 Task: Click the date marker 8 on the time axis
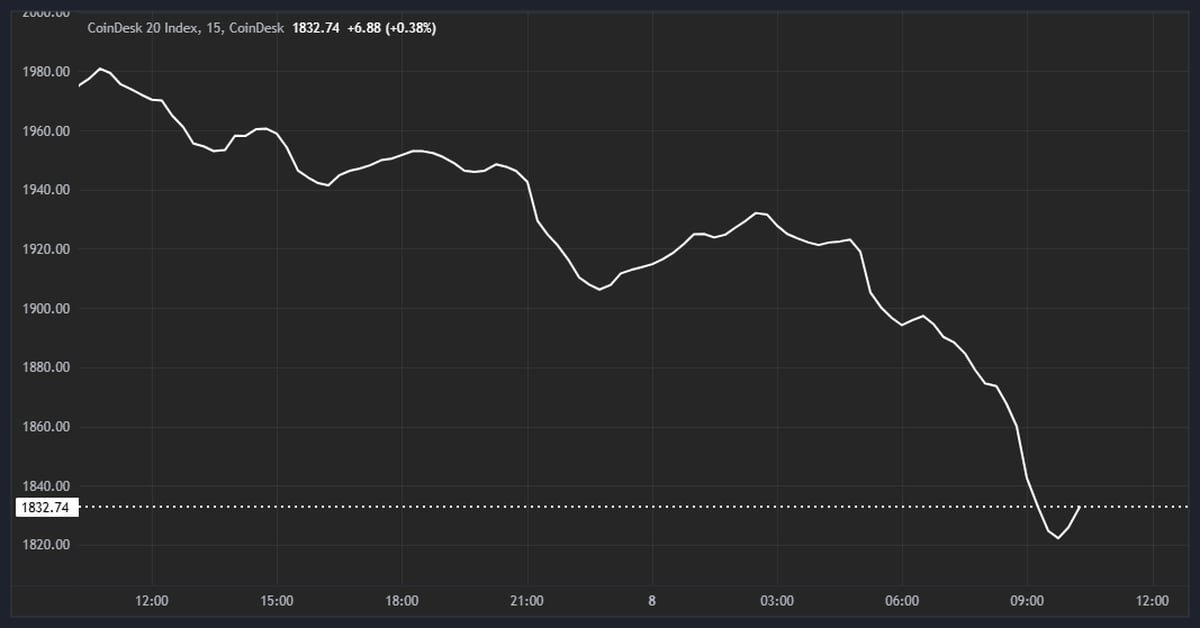pos(651,601)
